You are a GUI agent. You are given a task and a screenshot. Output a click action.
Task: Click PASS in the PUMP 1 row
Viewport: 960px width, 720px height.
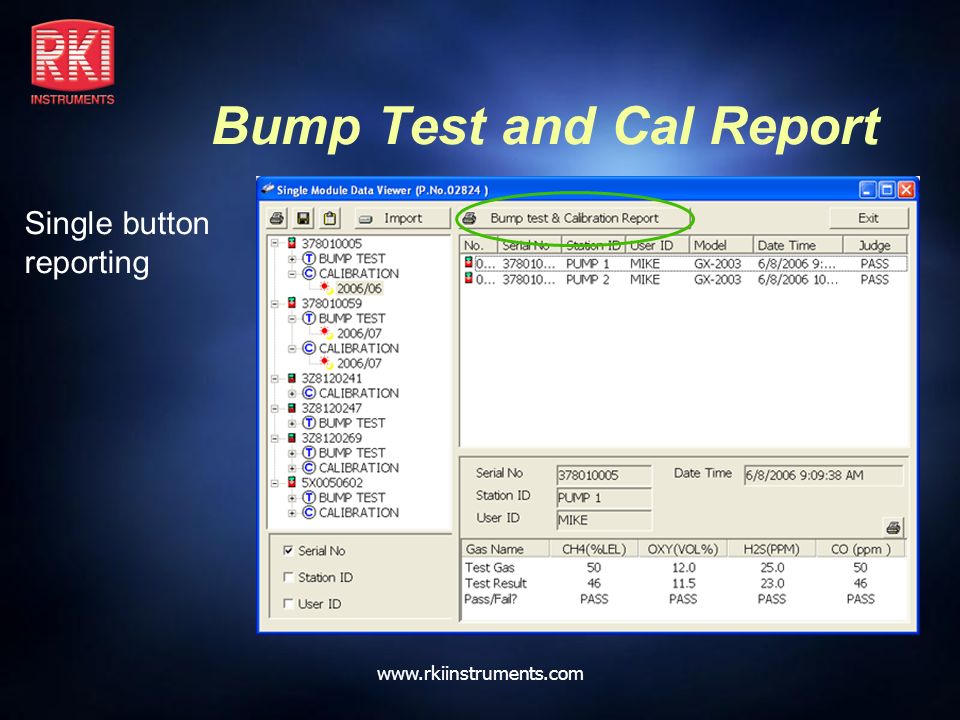coord(874,263)
